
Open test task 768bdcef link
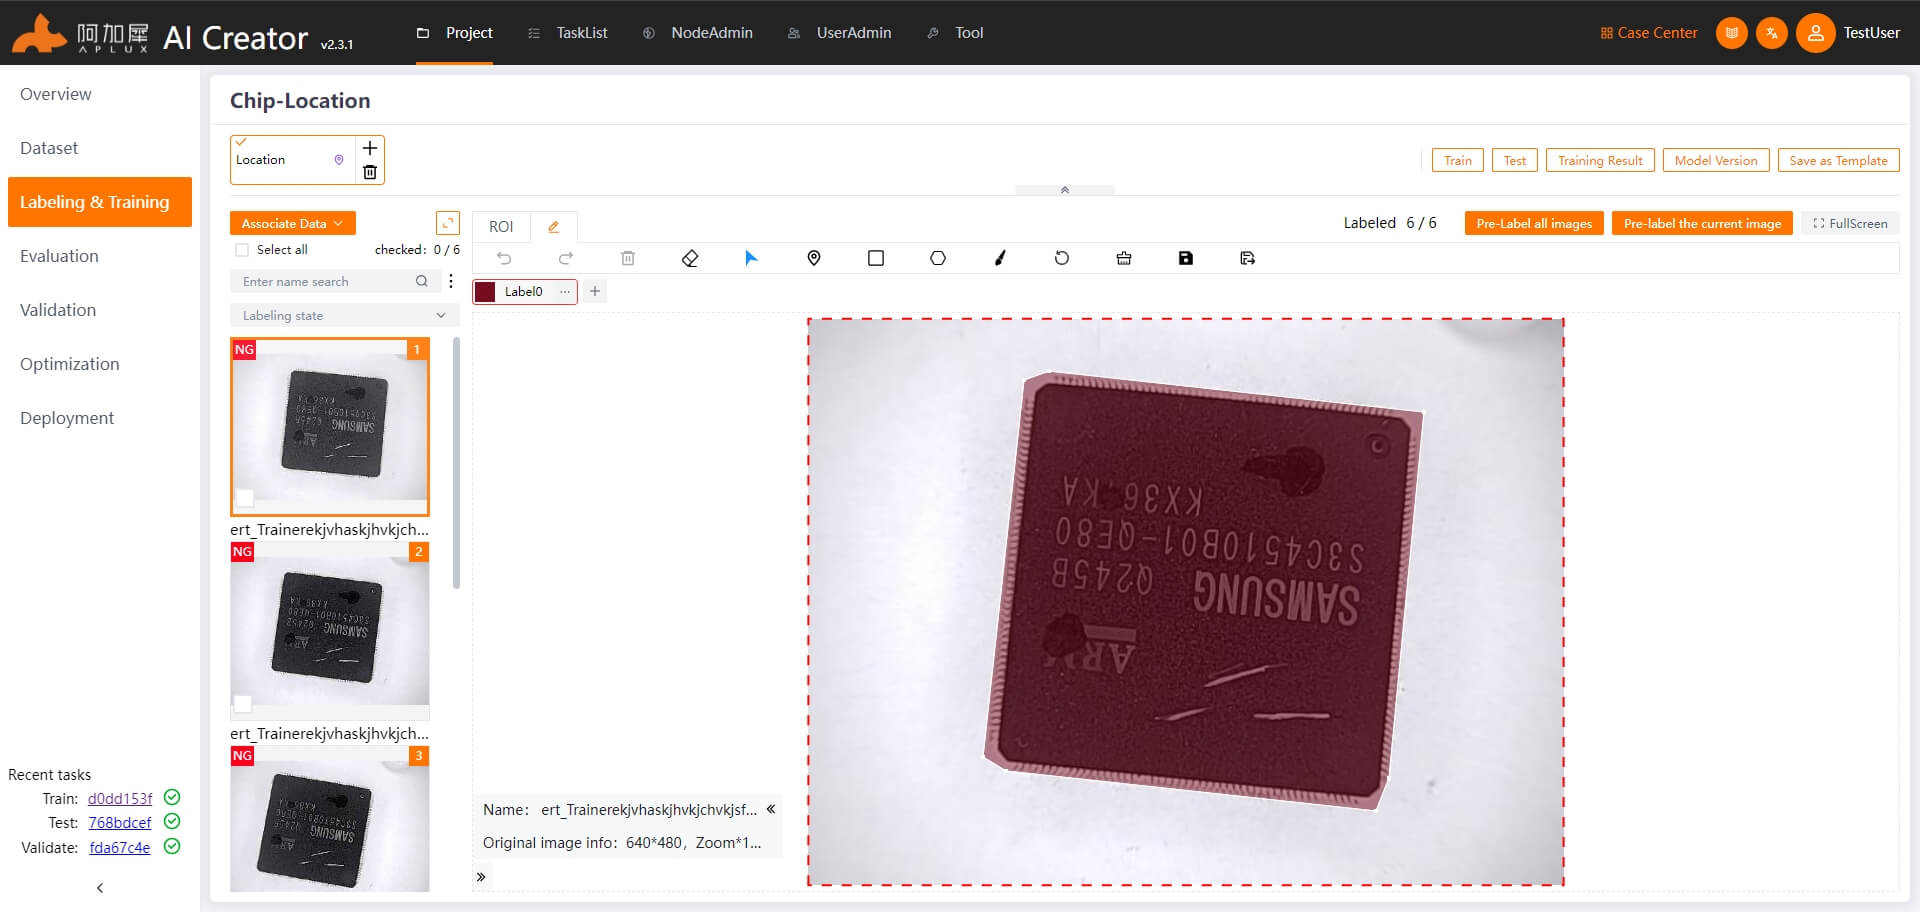tap(120, 822)
